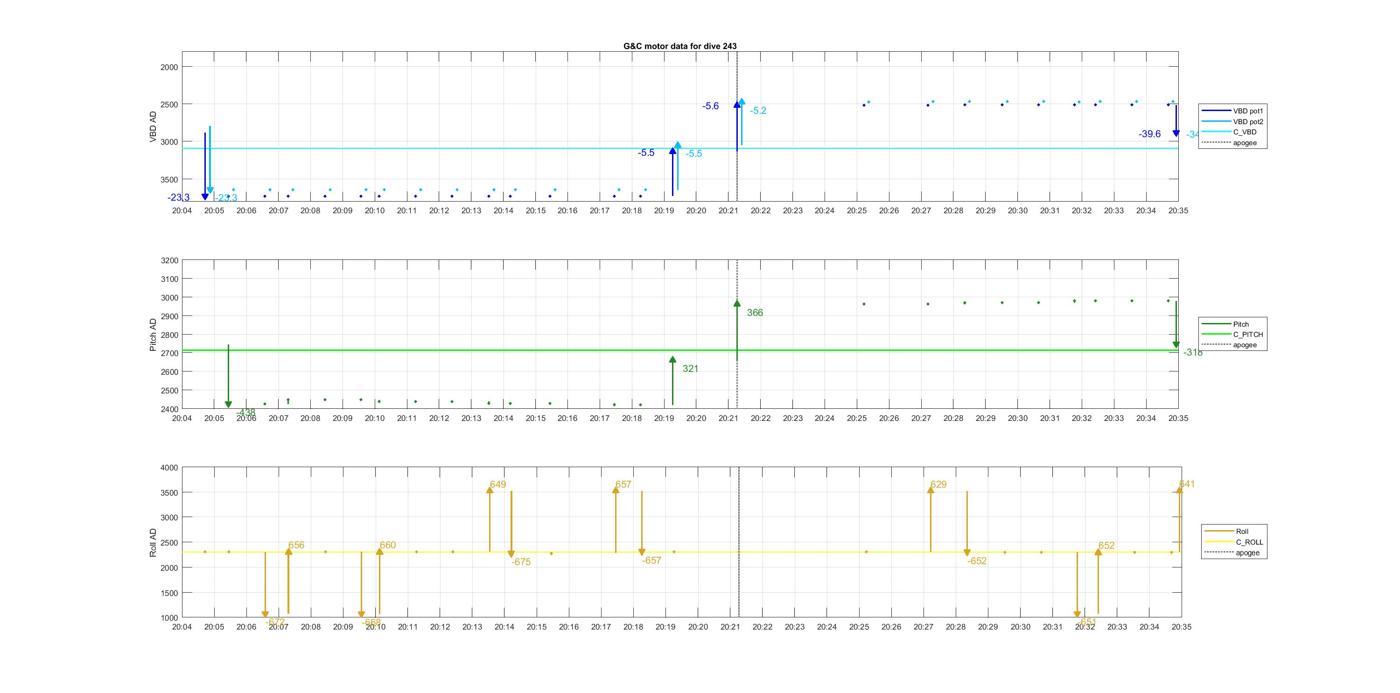This screenshot has height=693, width=1400.
Task: Click the 'Roll AD' y-axis label
Action: 154,542
